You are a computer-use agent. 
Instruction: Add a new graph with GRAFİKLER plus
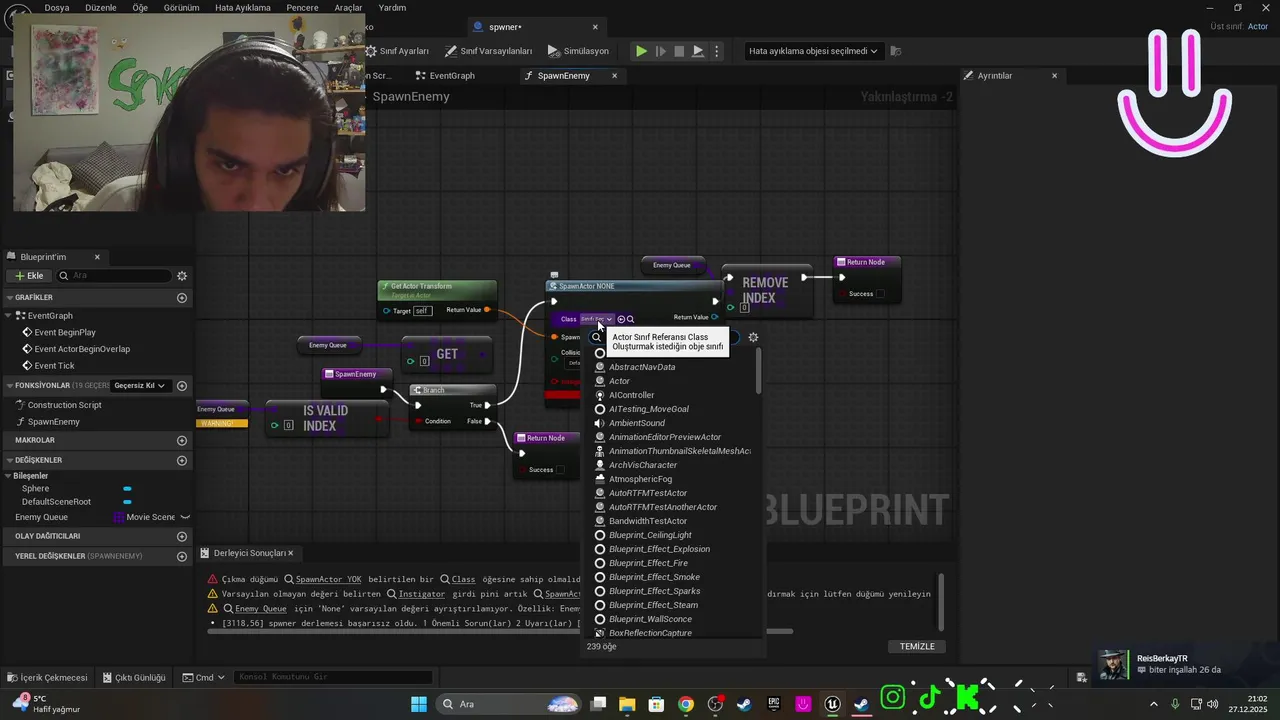click(x=182, y=298)
